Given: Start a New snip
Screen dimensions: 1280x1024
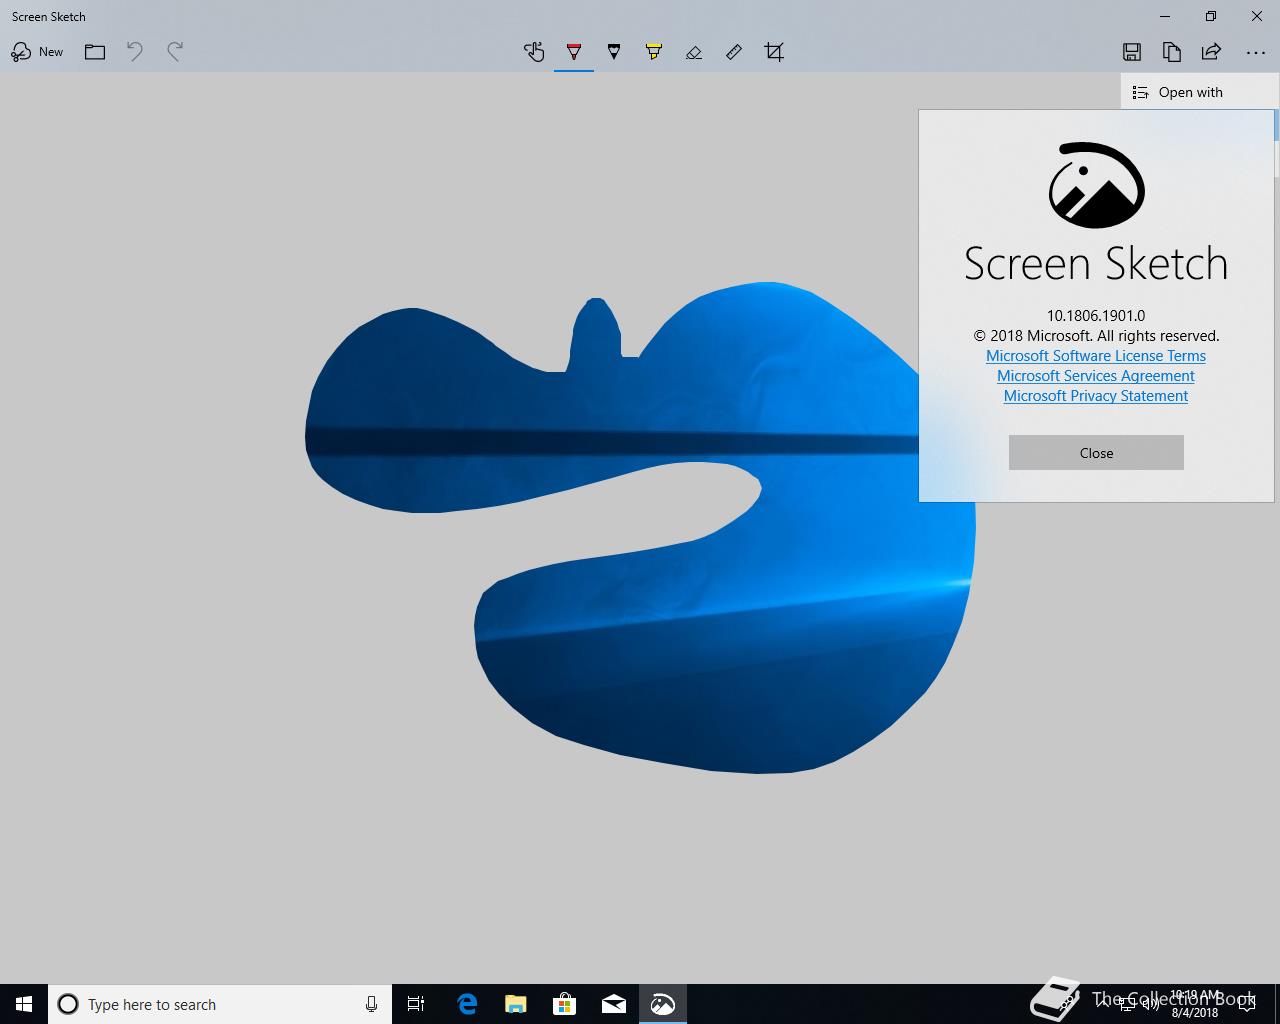Looking at the screenshot, I should pyautogui.click(x=37, y=52).
